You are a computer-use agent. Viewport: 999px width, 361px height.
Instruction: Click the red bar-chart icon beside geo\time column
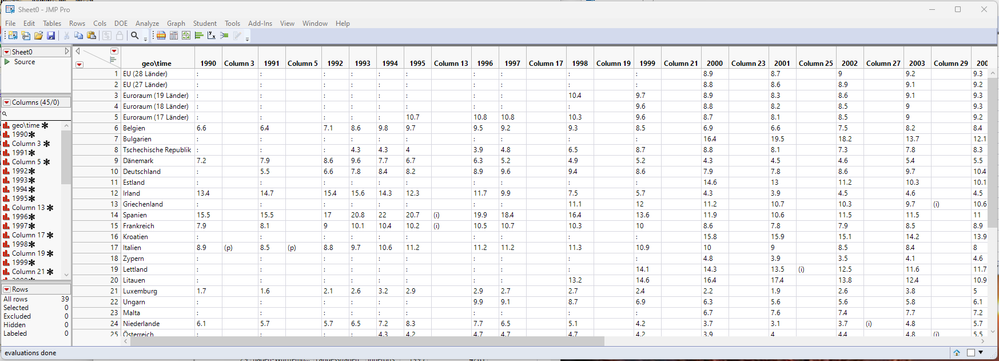pos(7,126)
